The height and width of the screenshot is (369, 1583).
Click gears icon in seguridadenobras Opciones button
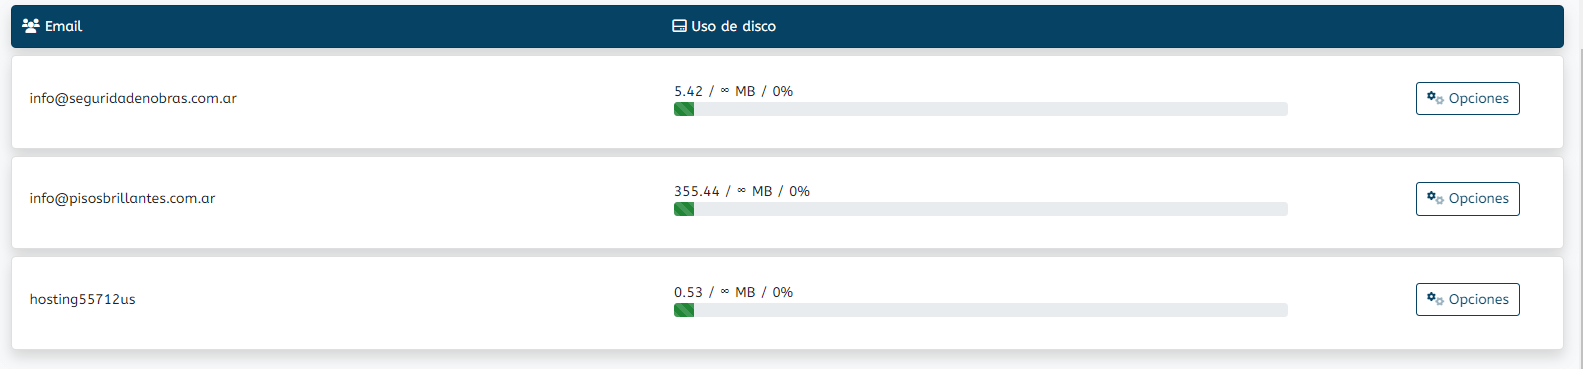(x=1435, y=98)
